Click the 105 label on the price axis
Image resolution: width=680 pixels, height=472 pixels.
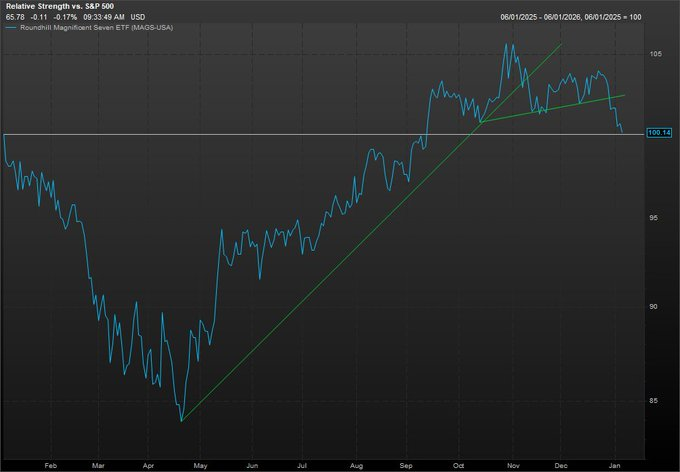(x=654, y=54)
